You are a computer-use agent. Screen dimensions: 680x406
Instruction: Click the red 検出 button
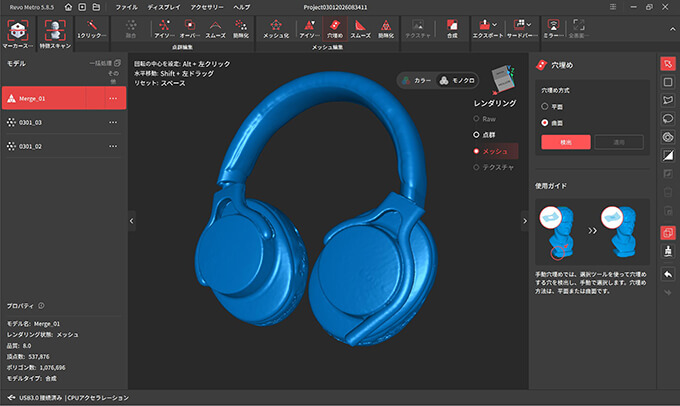point(565,142)
